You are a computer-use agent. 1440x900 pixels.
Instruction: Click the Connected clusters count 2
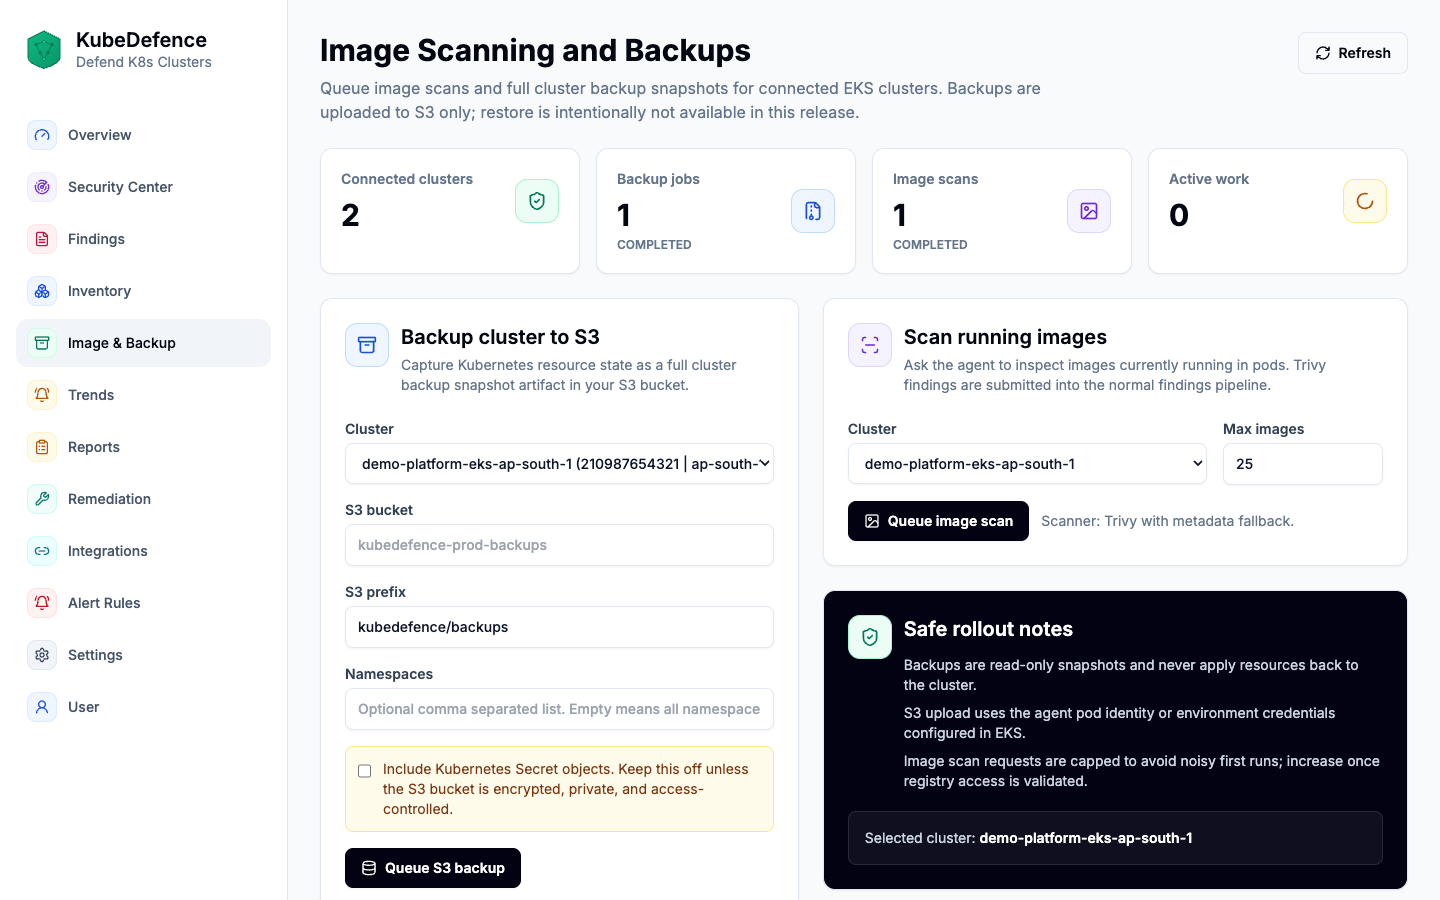pos(350,215)
